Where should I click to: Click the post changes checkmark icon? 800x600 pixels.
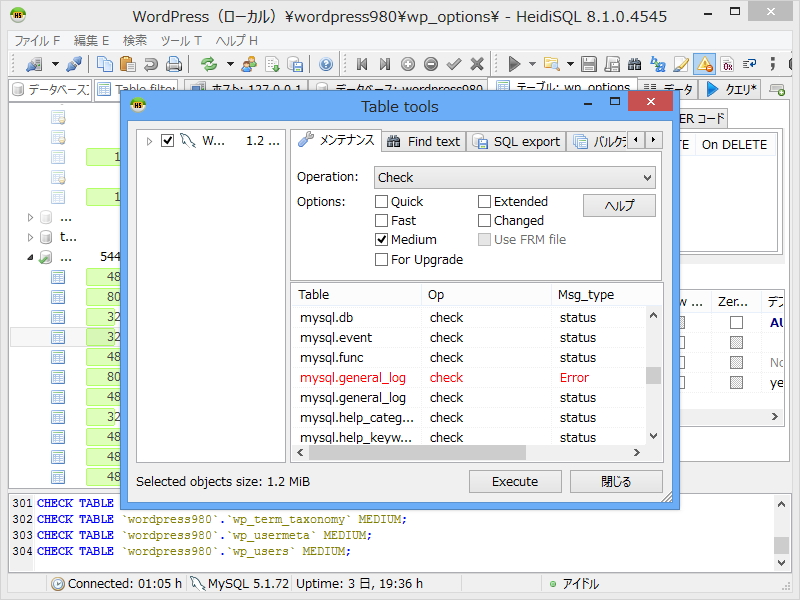[x=454, y=64]
